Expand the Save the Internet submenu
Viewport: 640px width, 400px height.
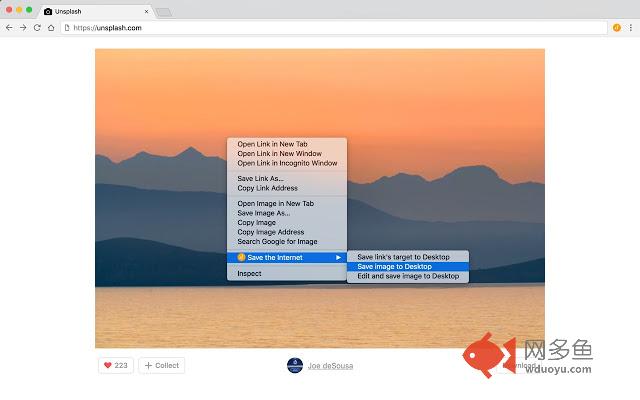coord(287,258)
